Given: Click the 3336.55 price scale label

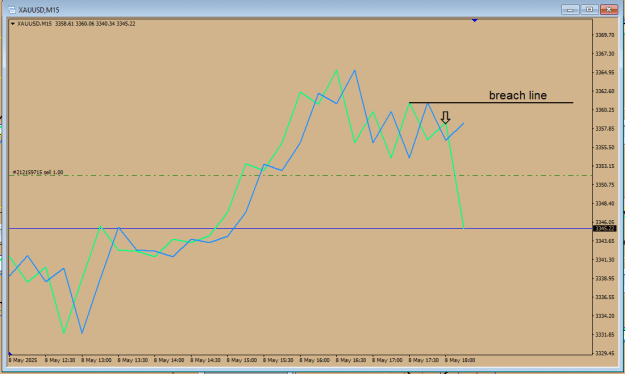Looking at the screenshot, I should [x=605, y=297].
